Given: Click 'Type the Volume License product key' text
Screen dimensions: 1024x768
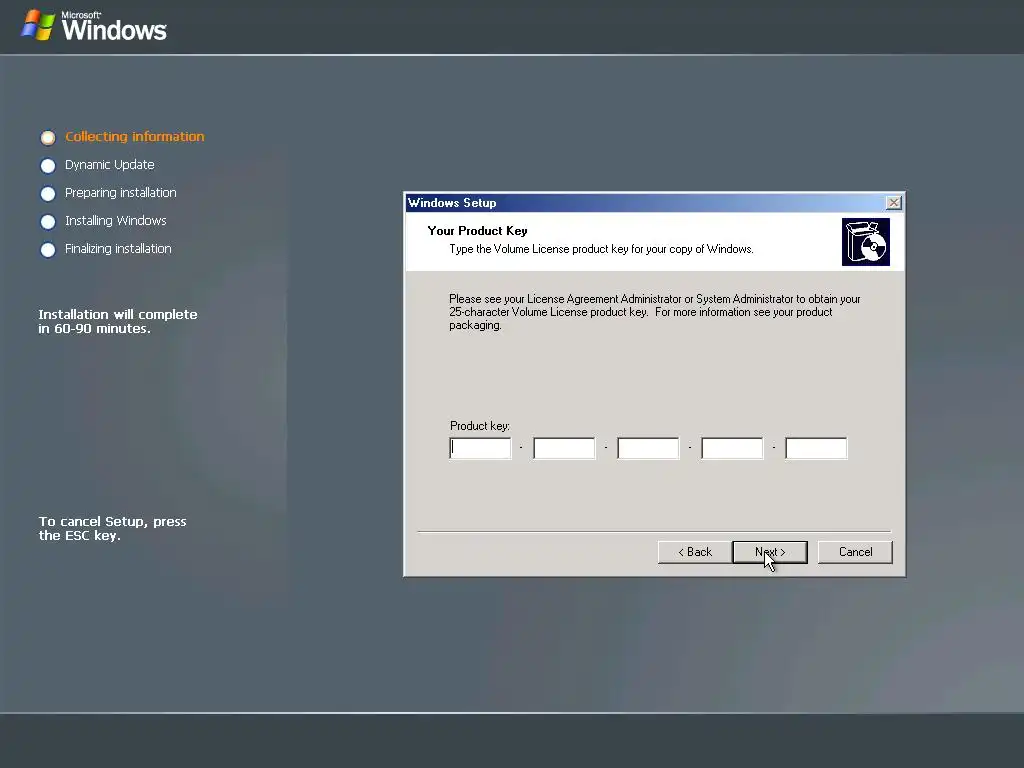Looking at the screenshot, I should [601, 249].
